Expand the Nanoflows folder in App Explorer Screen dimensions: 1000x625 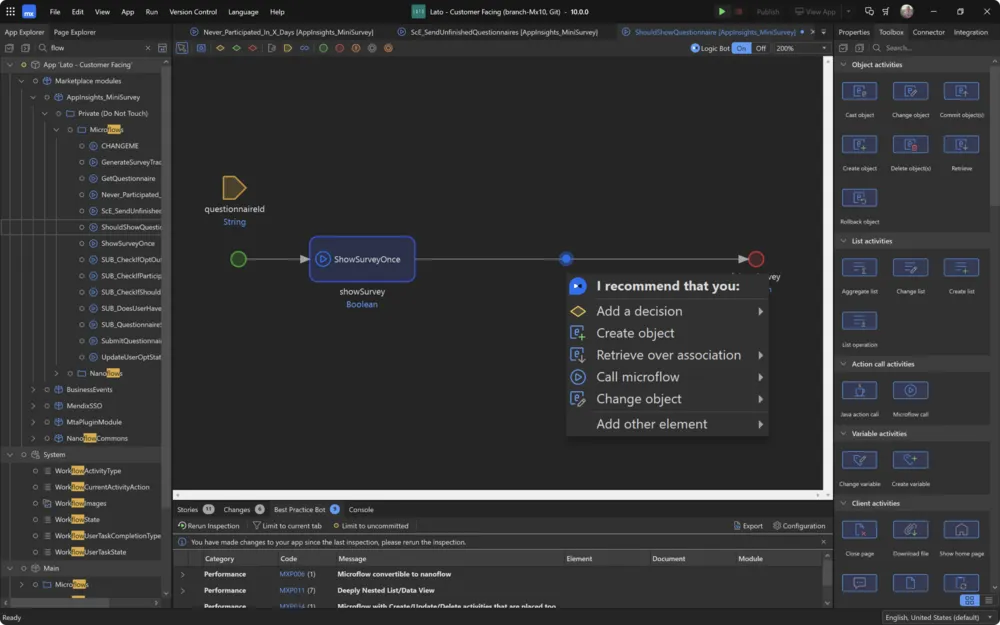56,373
